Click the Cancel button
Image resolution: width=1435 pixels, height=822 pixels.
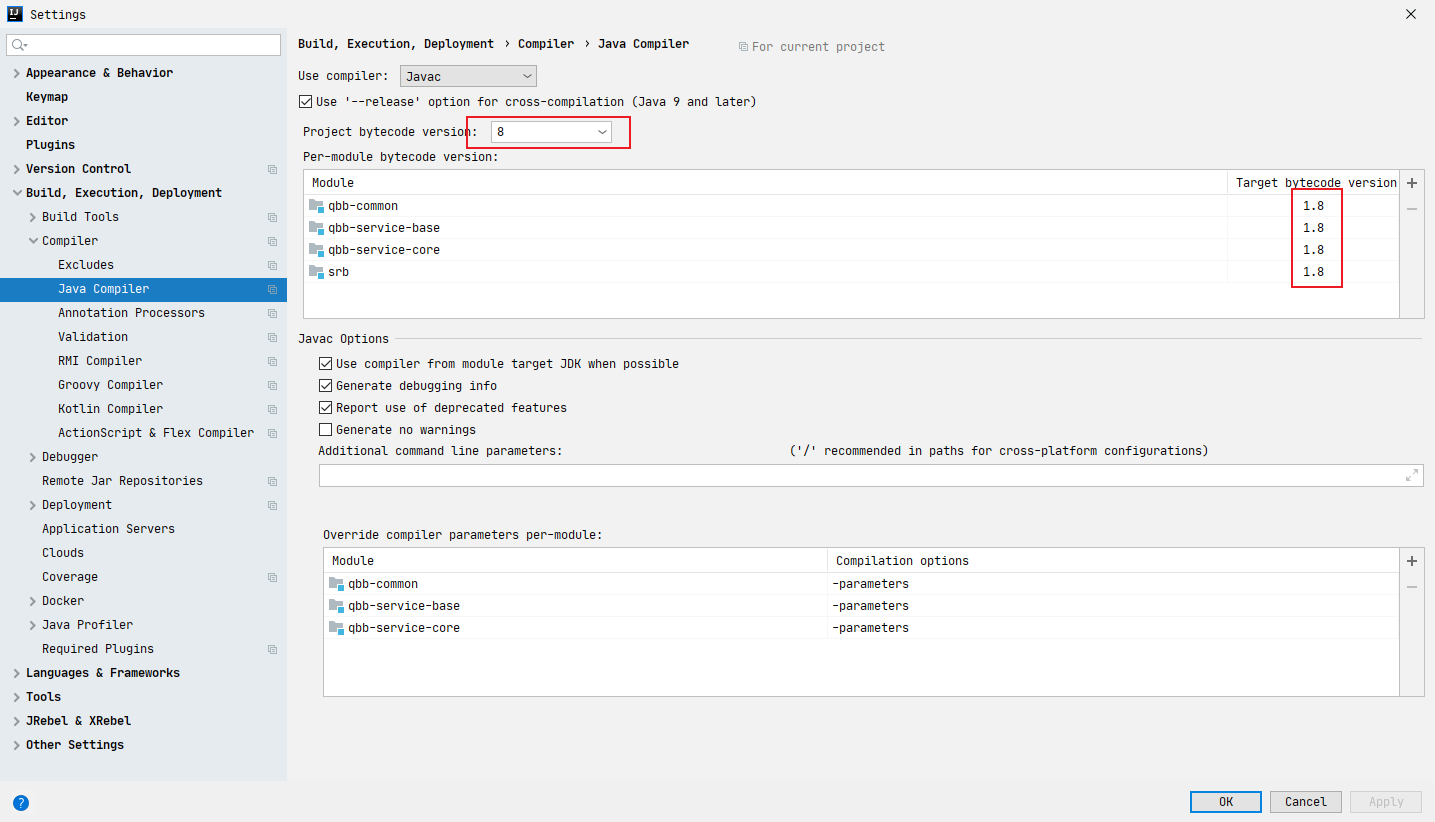pyautogui.click(x=1305, y=802)
